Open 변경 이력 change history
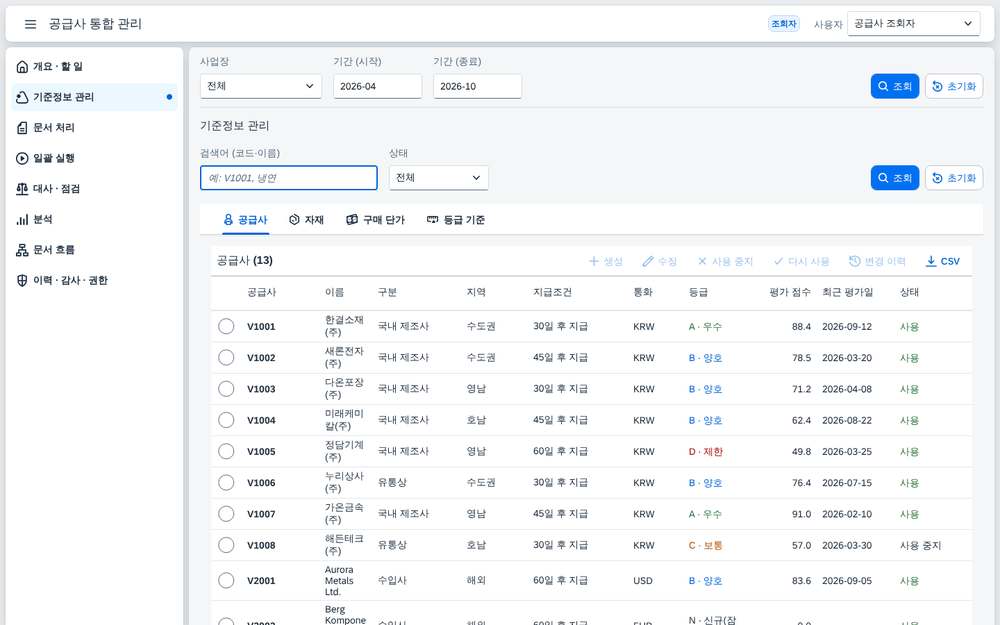 coord(878,261)
